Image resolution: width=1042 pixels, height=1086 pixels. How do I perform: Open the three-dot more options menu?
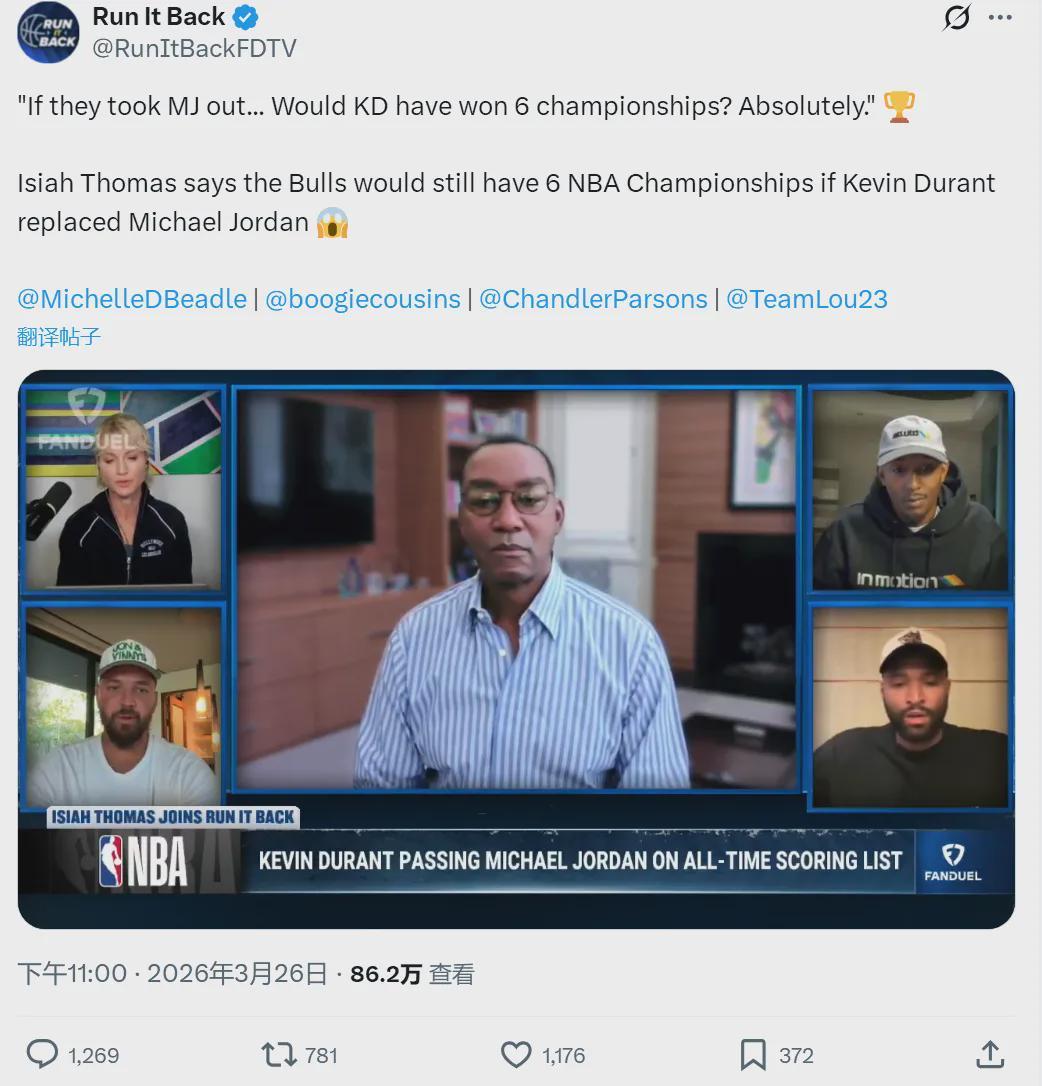(x=1000, y=17)
